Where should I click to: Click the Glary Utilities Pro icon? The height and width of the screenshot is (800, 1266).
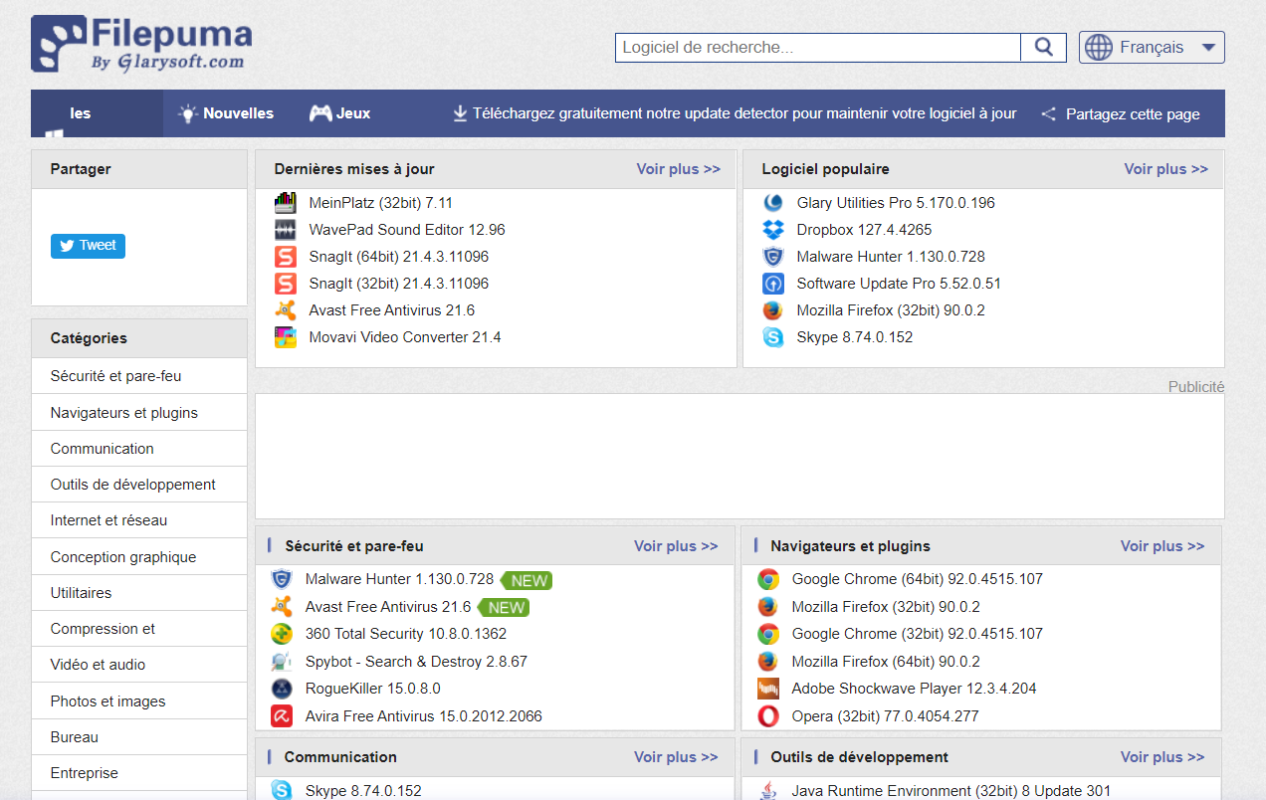click(x=773, y=203)
